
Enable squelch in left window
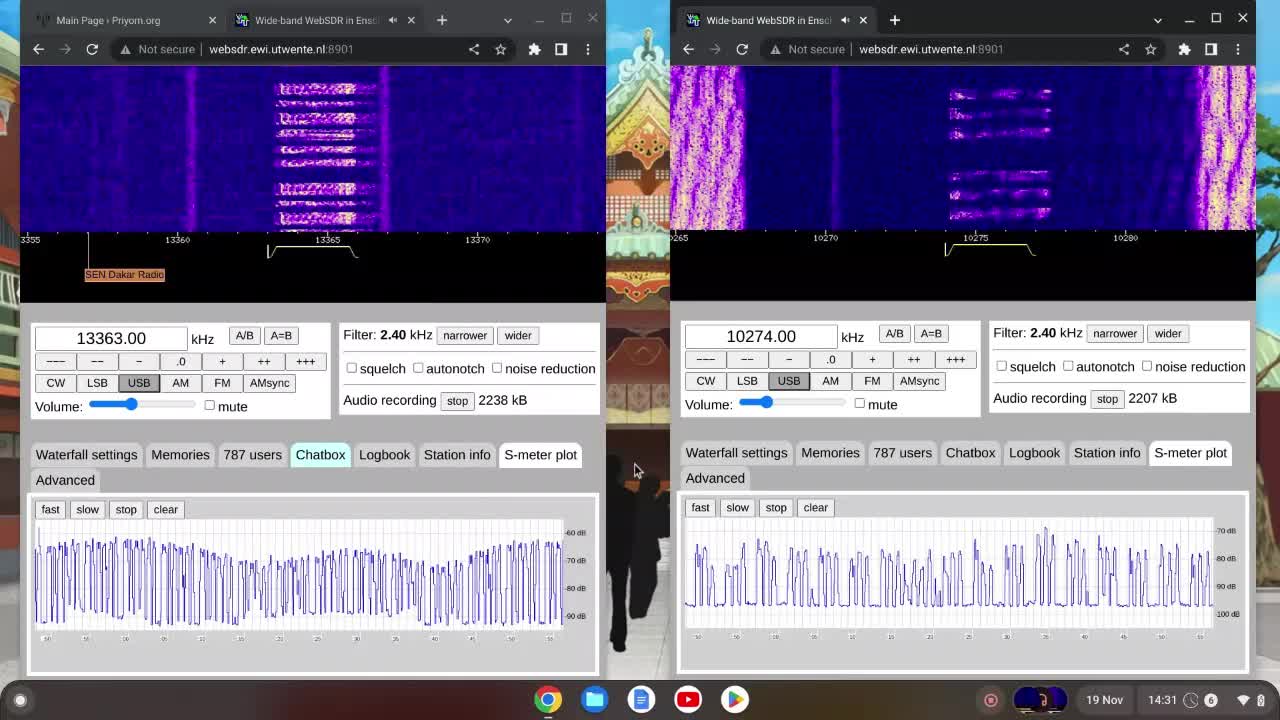click(352, 368)
